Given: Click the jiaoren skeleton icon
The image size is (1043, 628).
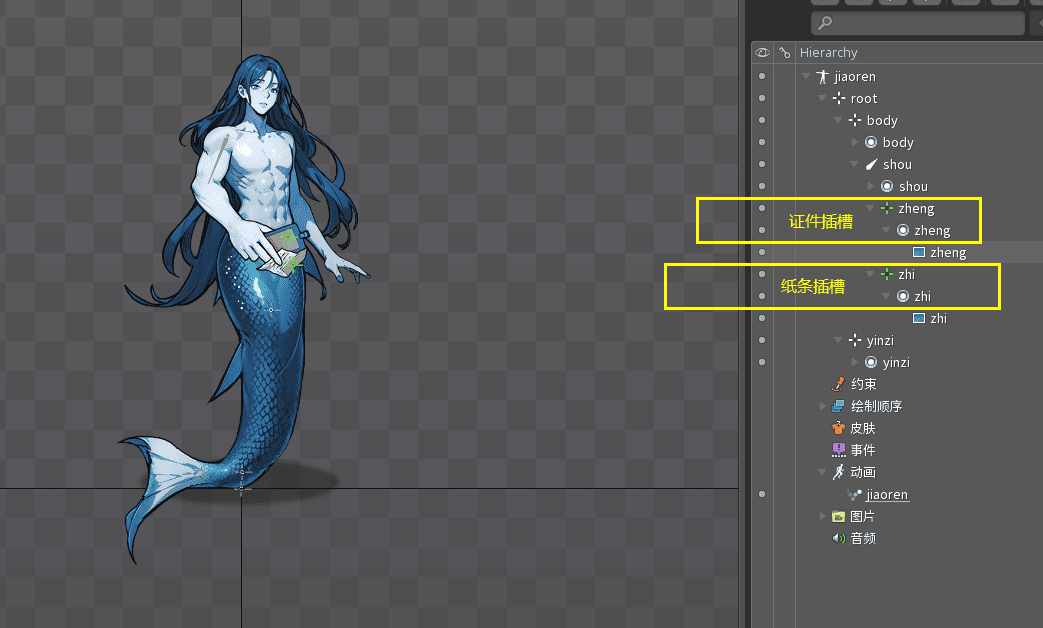Looking at the screenshot, I should 822,76.
